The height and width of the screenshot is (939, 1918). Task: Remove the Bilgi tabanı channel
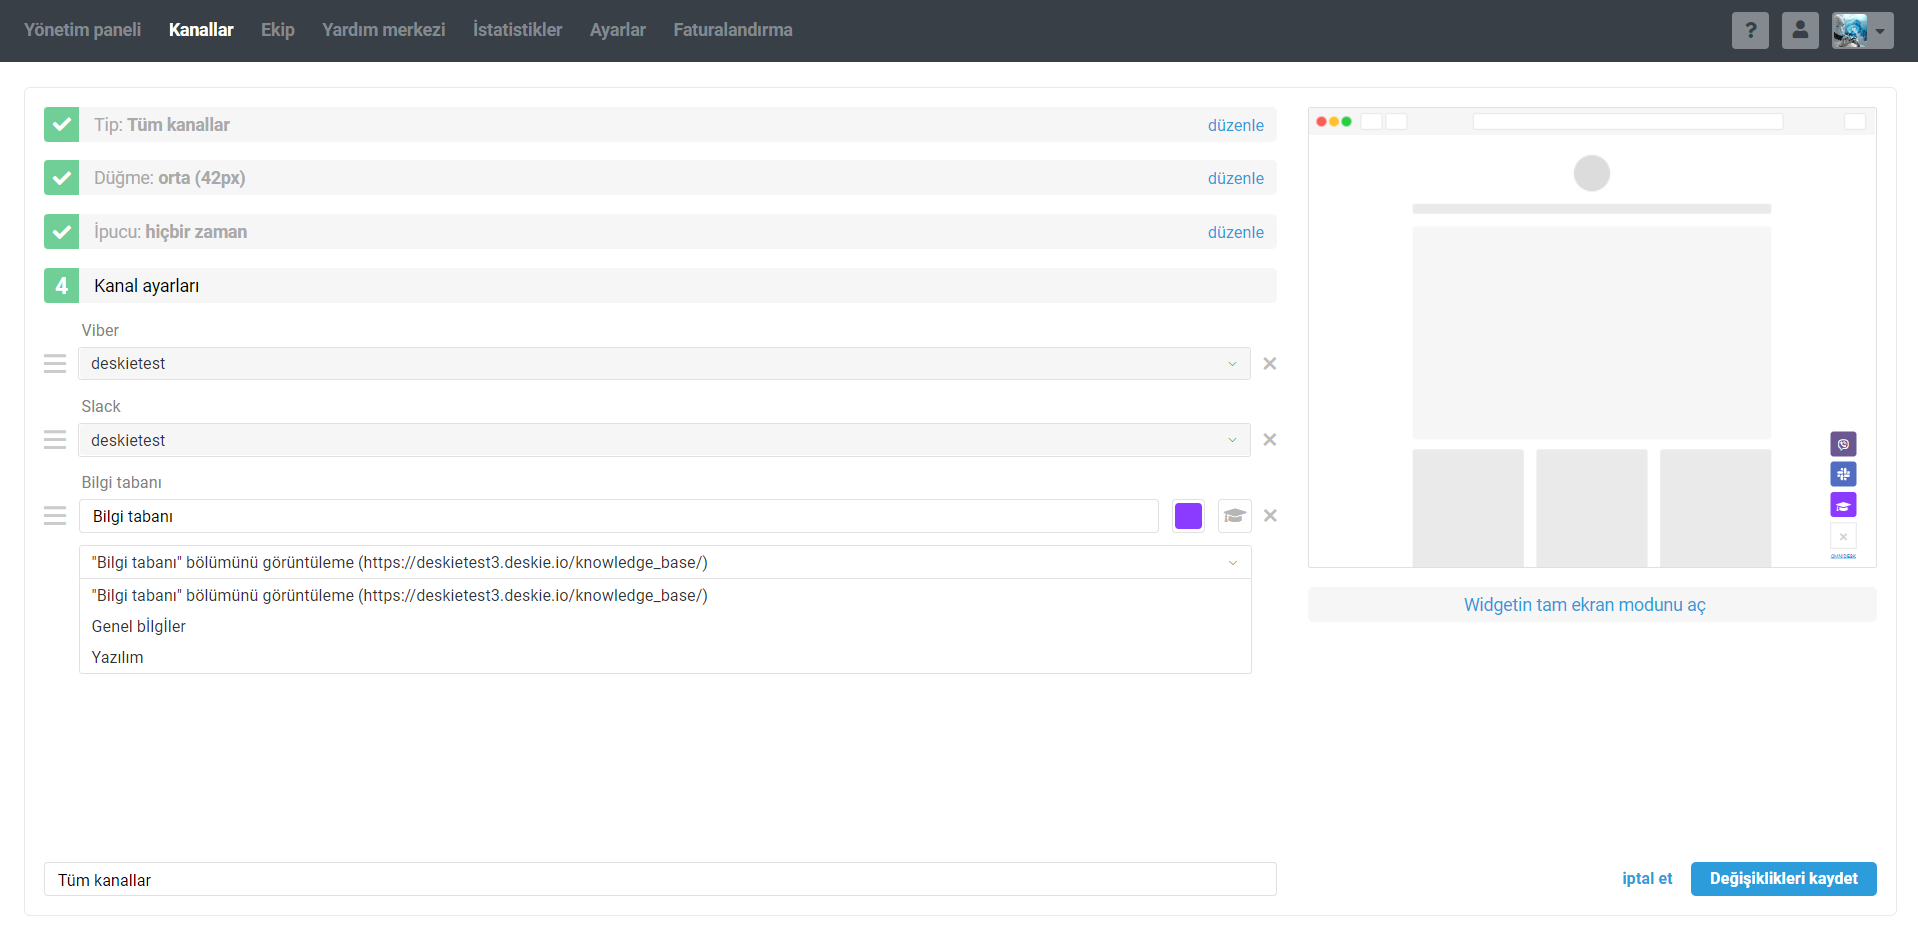(1270, 516)
